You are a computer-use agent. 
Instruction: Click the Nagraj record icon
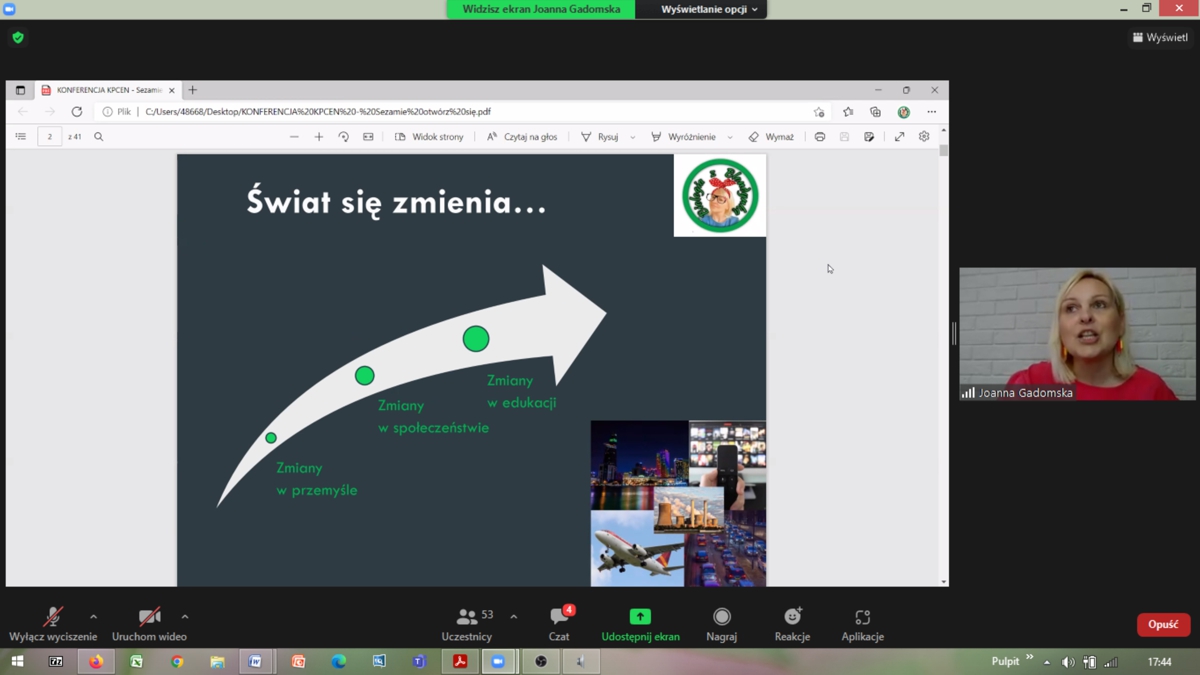coord(721,617)
